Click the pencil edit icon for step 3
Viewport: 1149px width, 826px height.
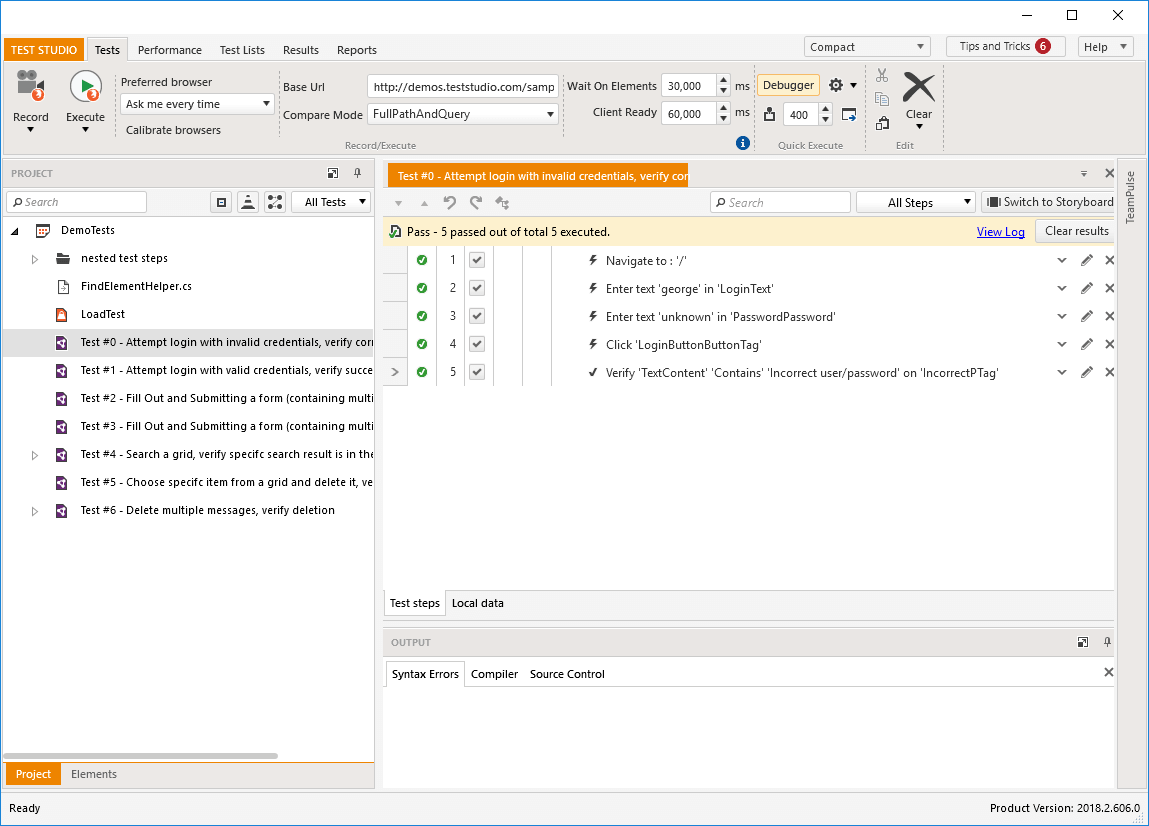pyautogui.click(x=1087, y=316)
